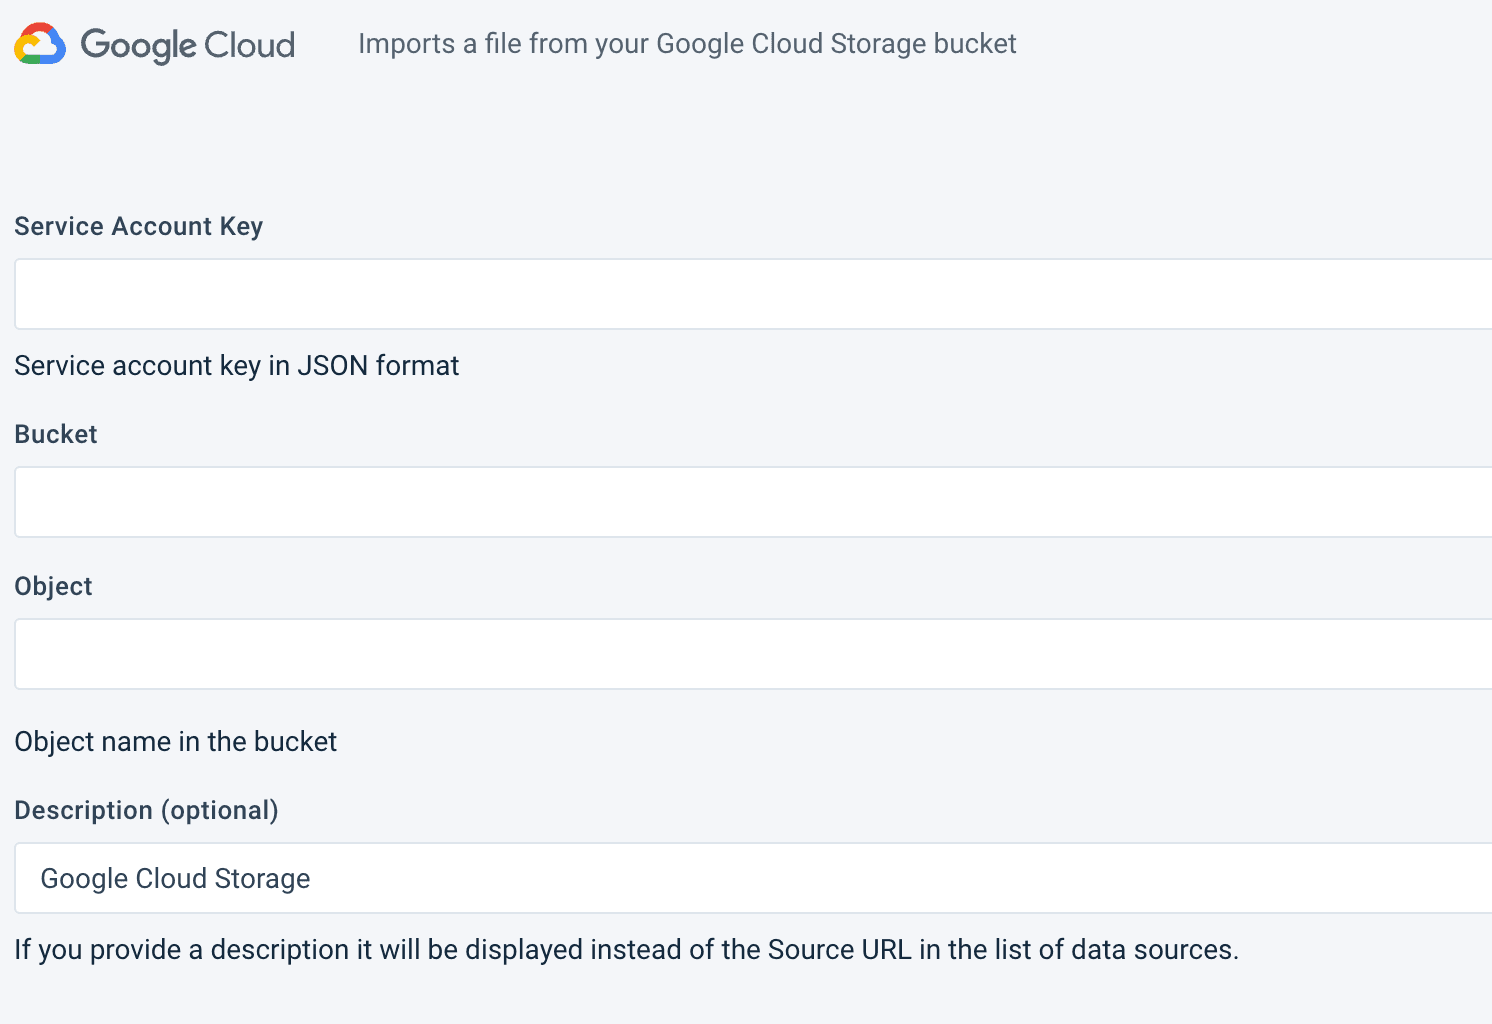Viewport: 1492px width, 1024px height.
Task: Click the "Description (optional)" label
Action: [146, 810]
